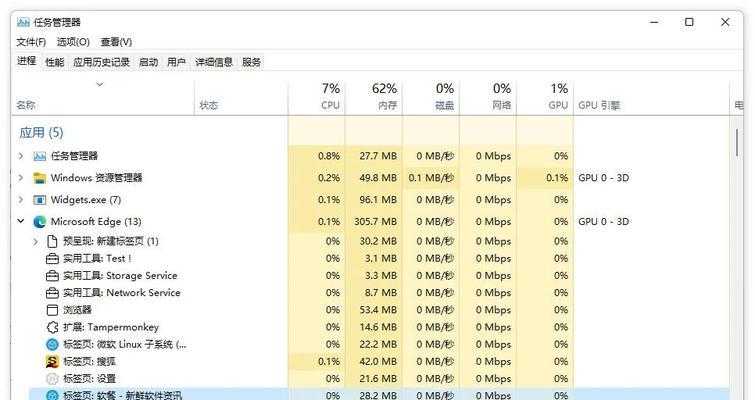Viewport: 755px width, 400px height.
Task: Click the toolbox icon beside Storage Service
Action: click(52, 276)
